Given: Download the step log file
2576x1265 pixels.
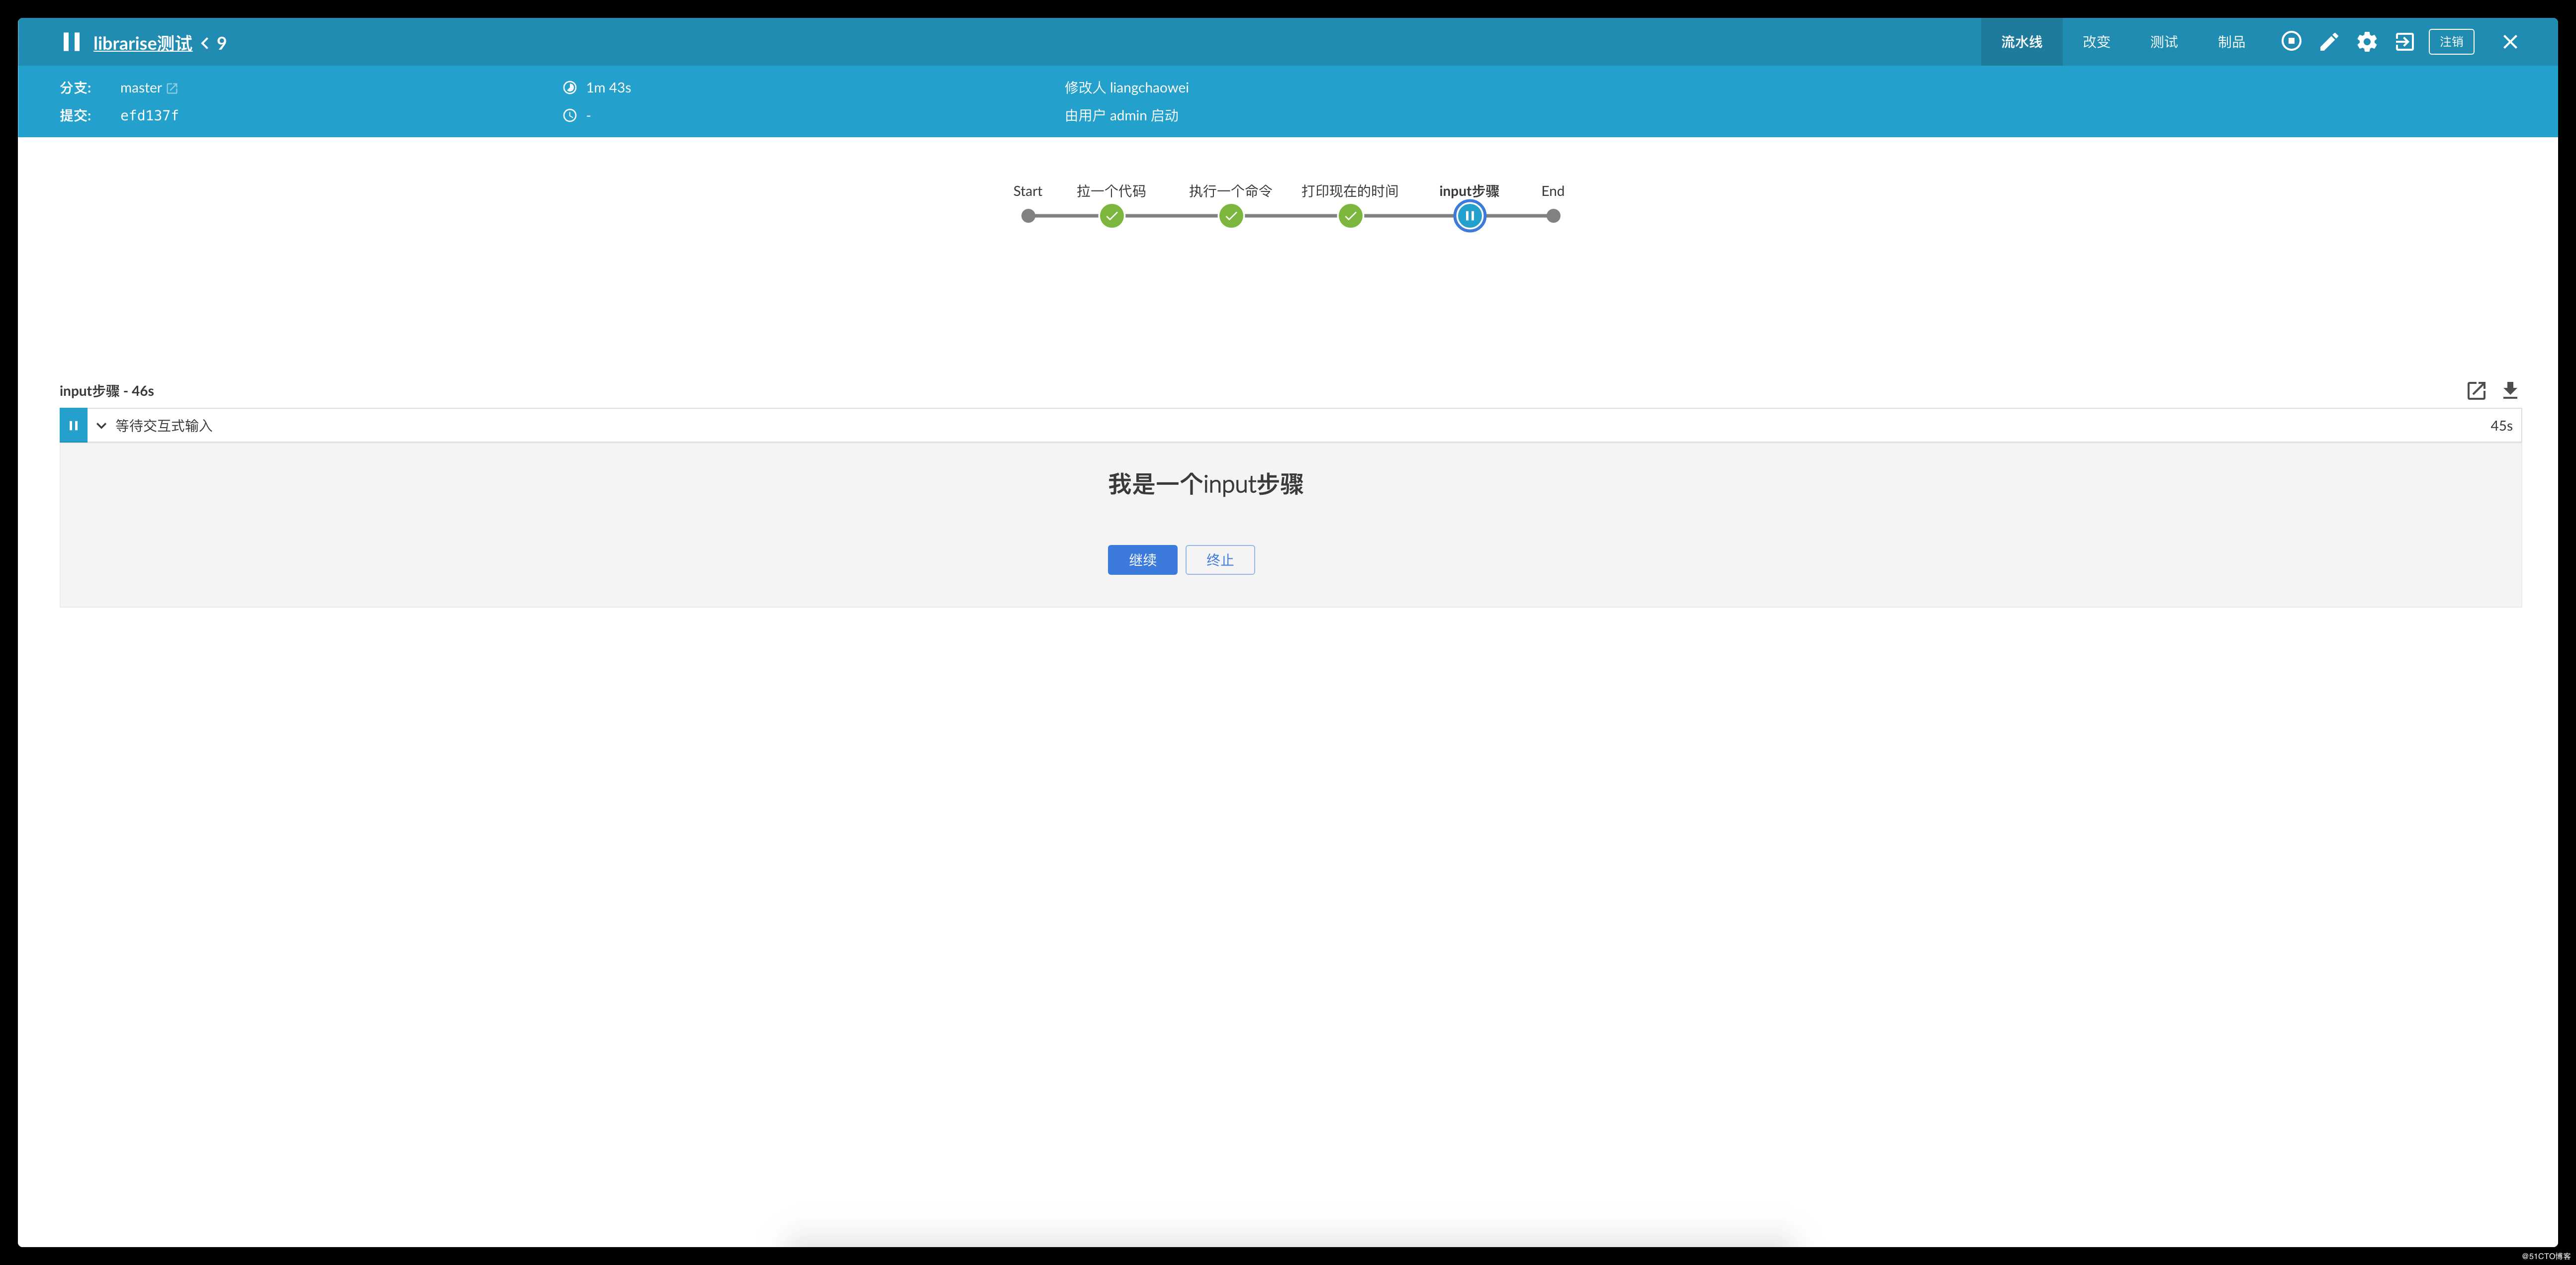Looking at the screenshot, I should pyautogui.click(x=2509, y=390).
